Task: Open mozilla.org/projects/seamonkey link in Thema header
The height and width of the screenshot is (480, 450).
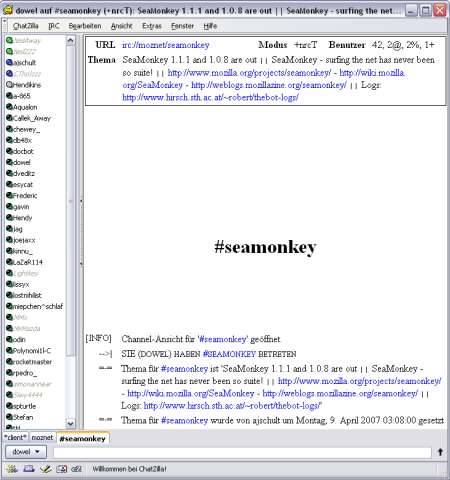Action: (x=249, y=72)
